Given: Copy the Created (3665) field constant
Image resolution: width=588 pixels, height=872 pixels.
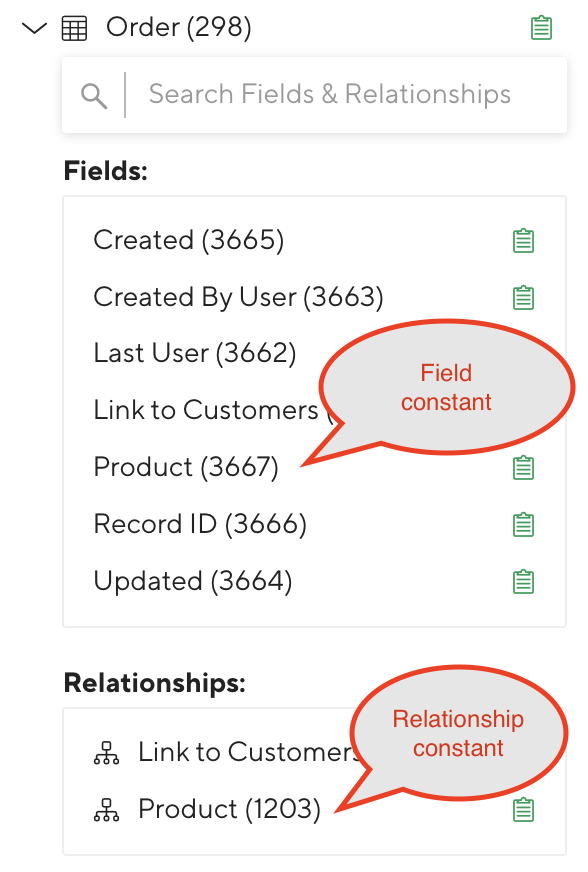Looking at the screenshot, I should (x=523, y=240).
